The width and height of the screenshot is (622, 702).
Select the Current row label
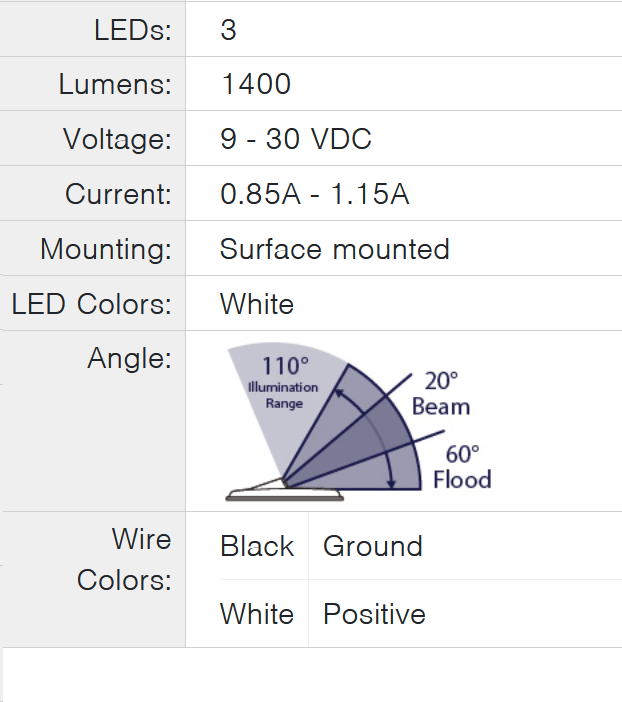118,194
